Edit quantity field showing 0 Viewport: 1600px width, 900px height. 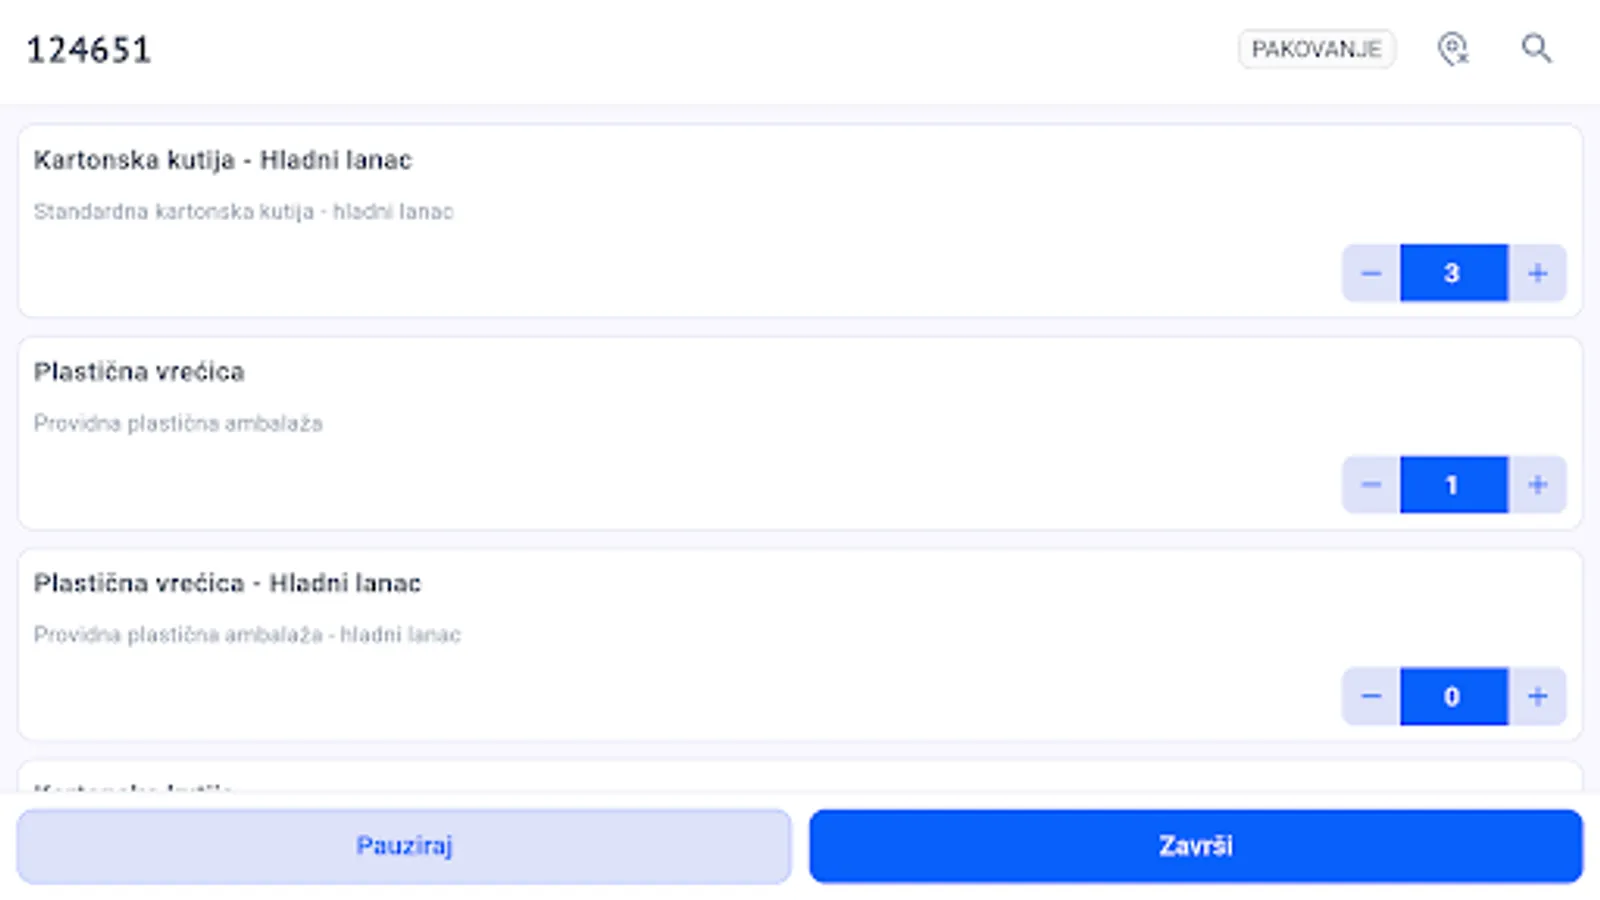coord(1453,696)
